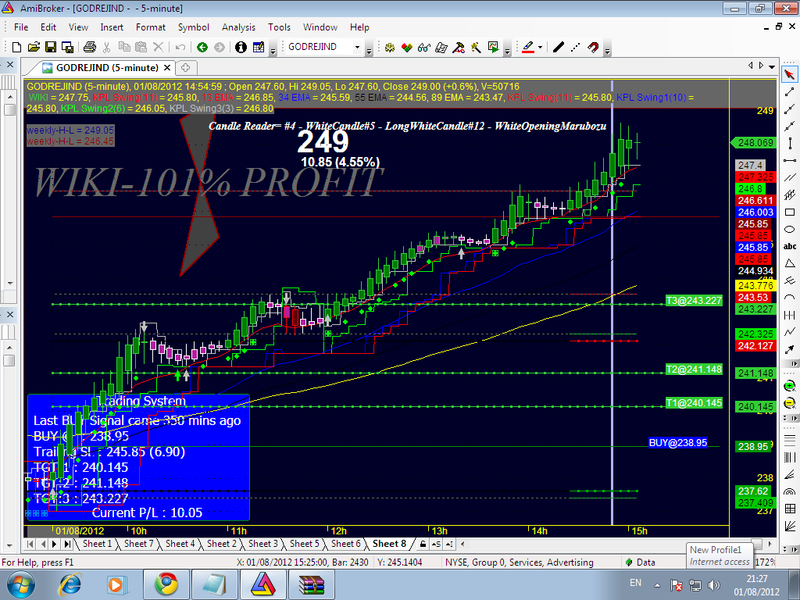
Task: Save with the single floppy disk icon
Action: click(51, 47)
